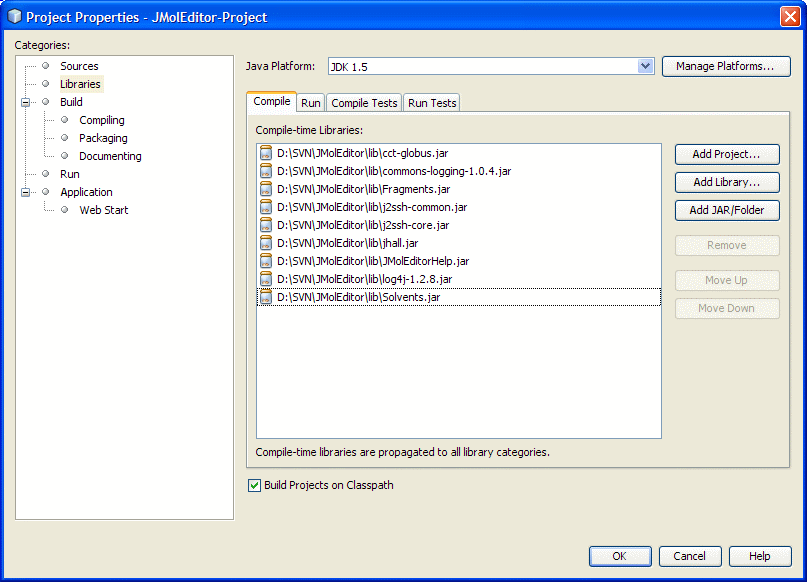
Task: Select the Application category label
Action: (86, 192)
